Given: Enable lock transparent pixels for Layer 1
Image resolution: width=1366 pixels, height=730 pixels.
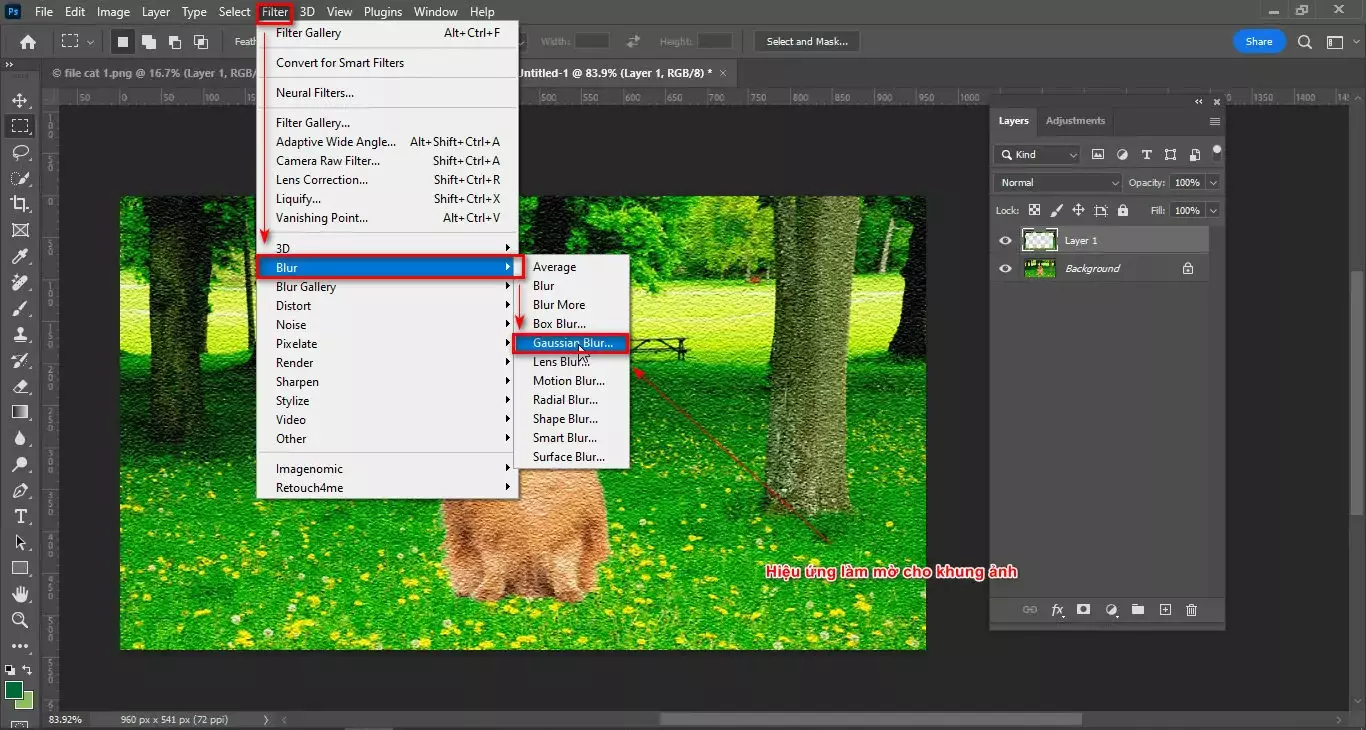Looking at the screenshot, I should point(1034,210).
